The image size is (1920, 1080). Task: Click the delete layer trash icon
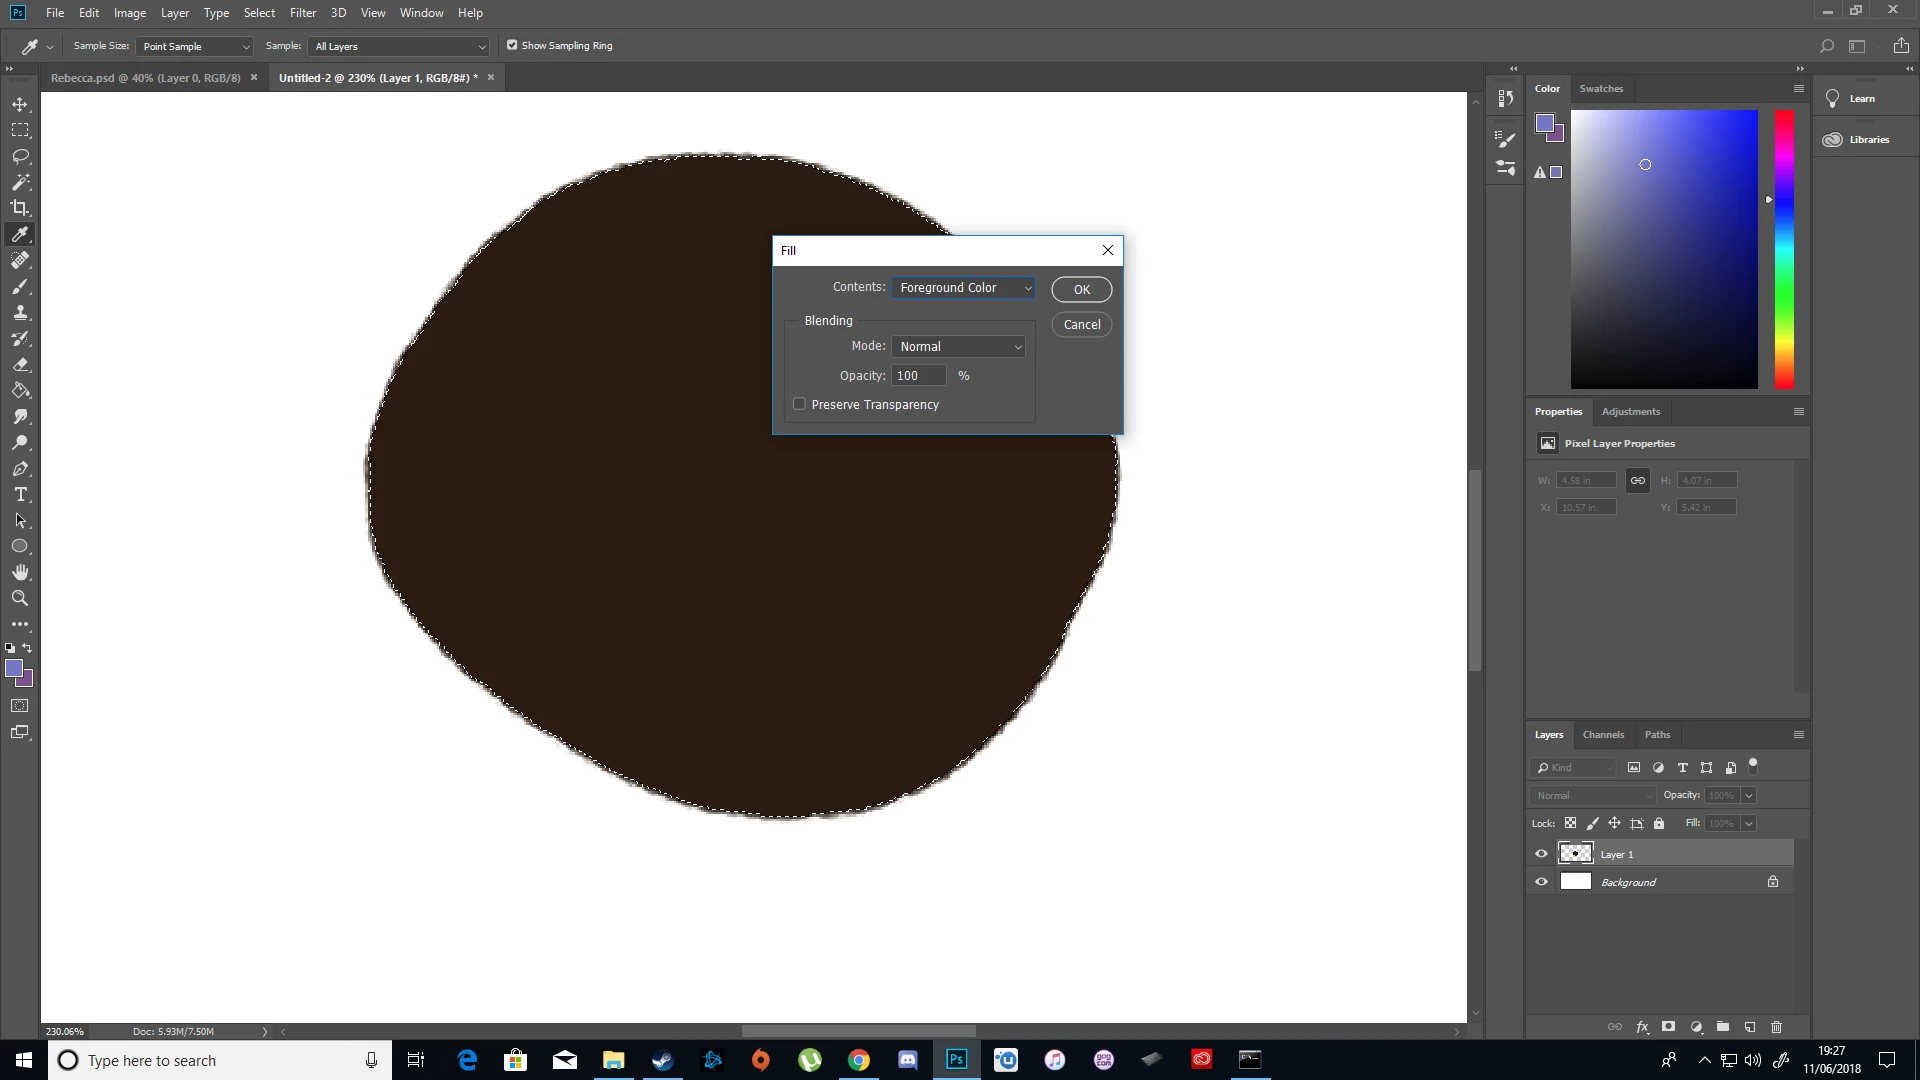(x=1777, y=1027)
